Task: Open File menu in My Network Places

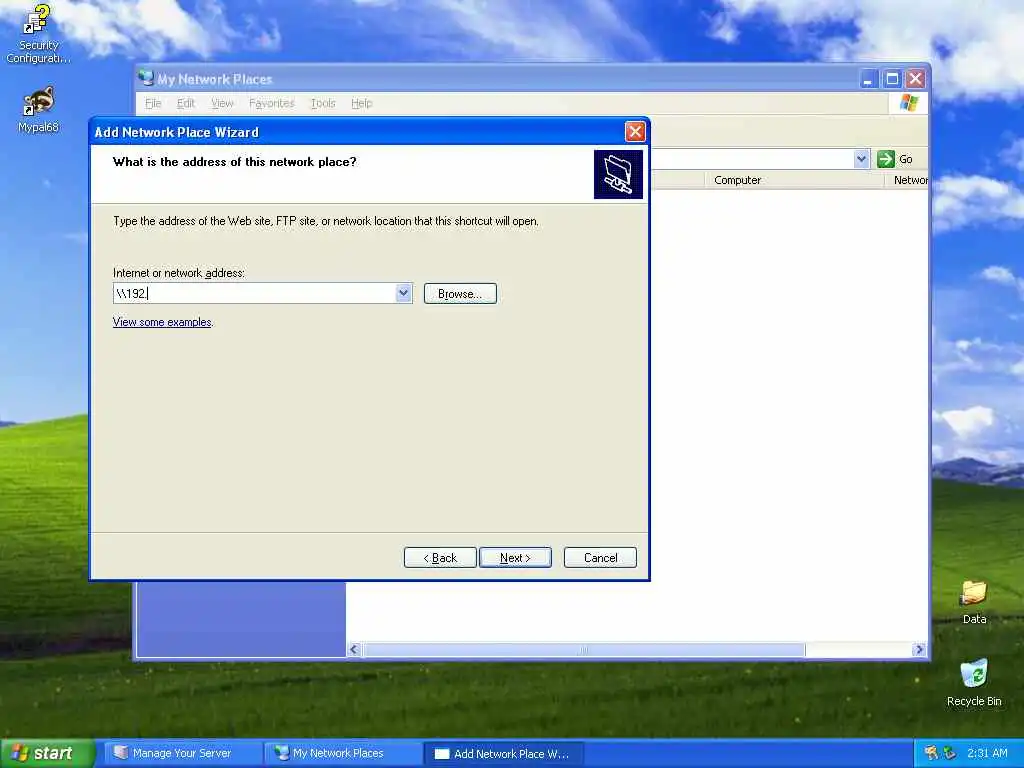Action: click(153, 103)
